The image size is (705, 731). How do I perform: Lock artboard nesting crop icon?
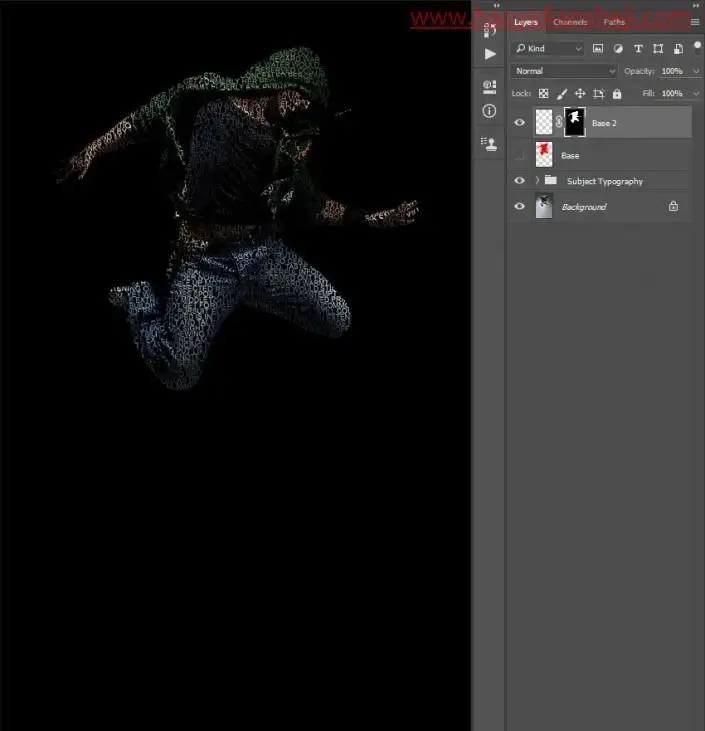599,94
